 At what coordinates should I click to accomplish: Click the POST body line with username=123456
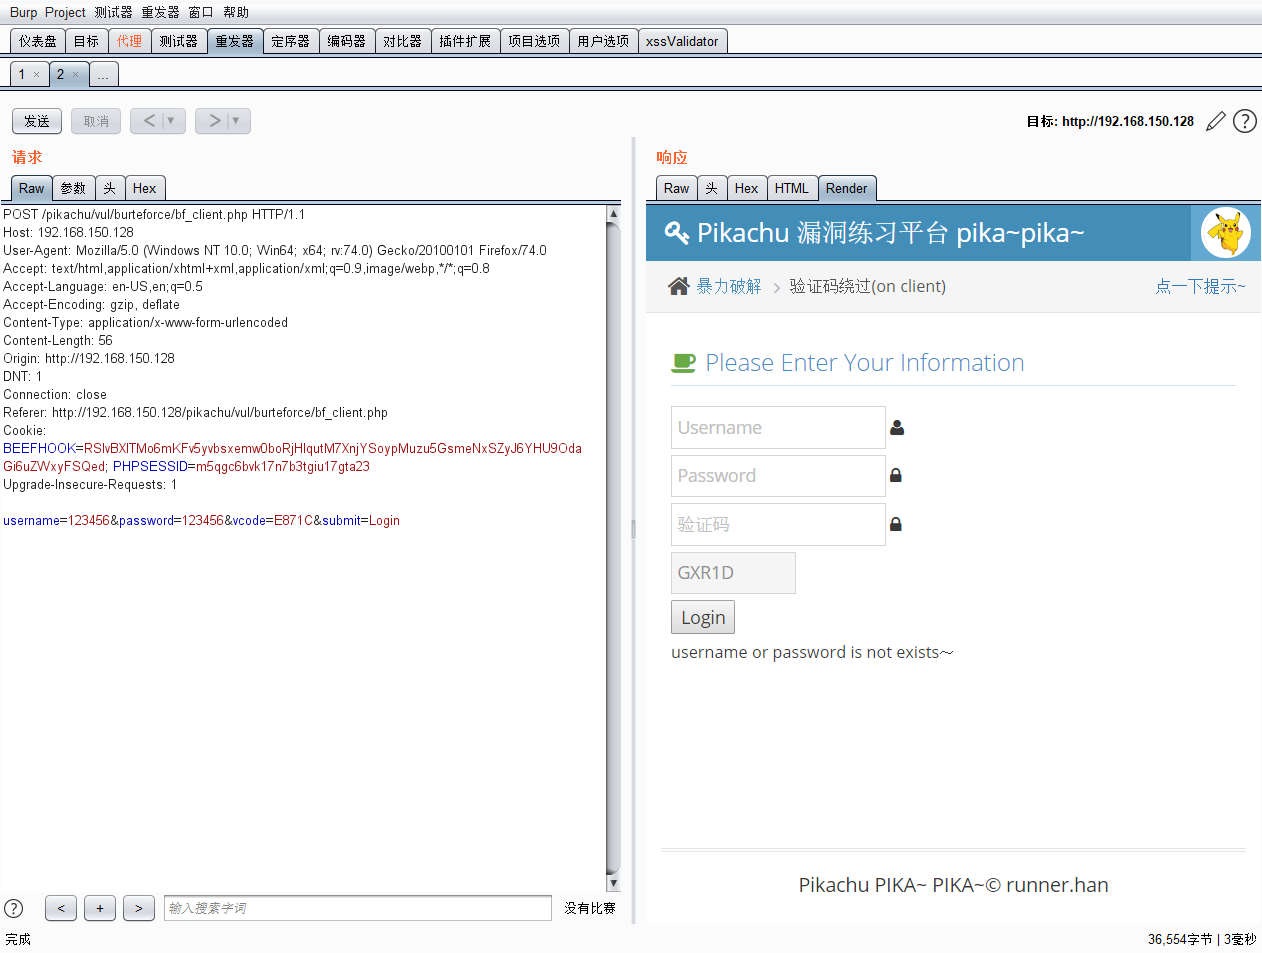pos(201,520)
